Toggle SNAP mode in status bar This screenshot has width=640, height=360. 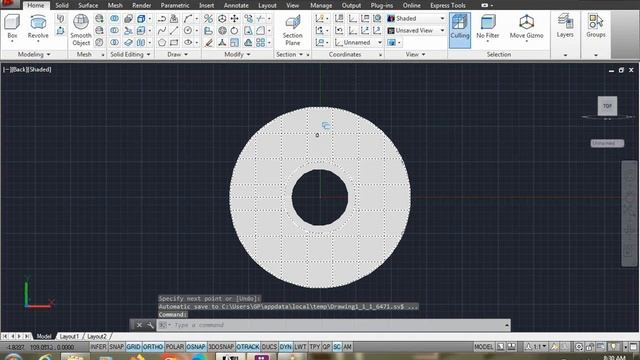(116, 347)
